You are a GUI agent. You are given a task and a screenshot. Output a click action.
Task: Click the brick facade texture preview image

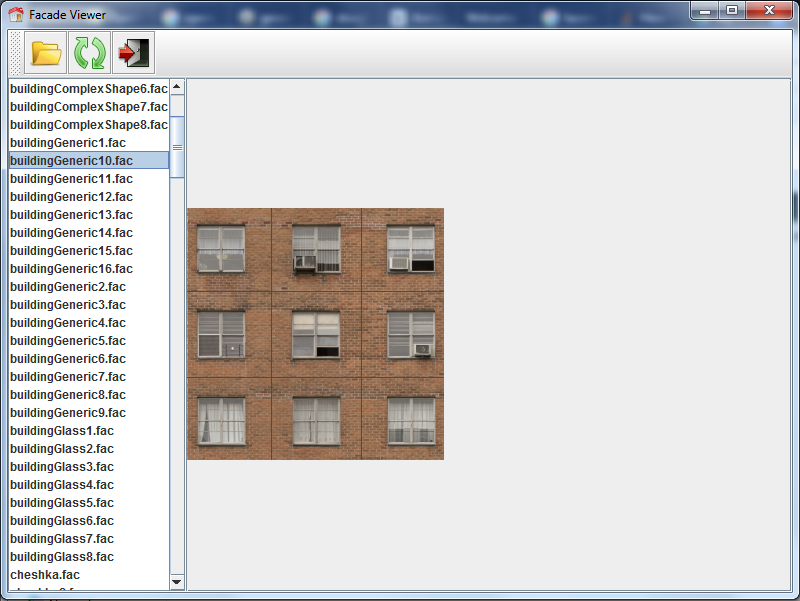click(x=315, y=334)
